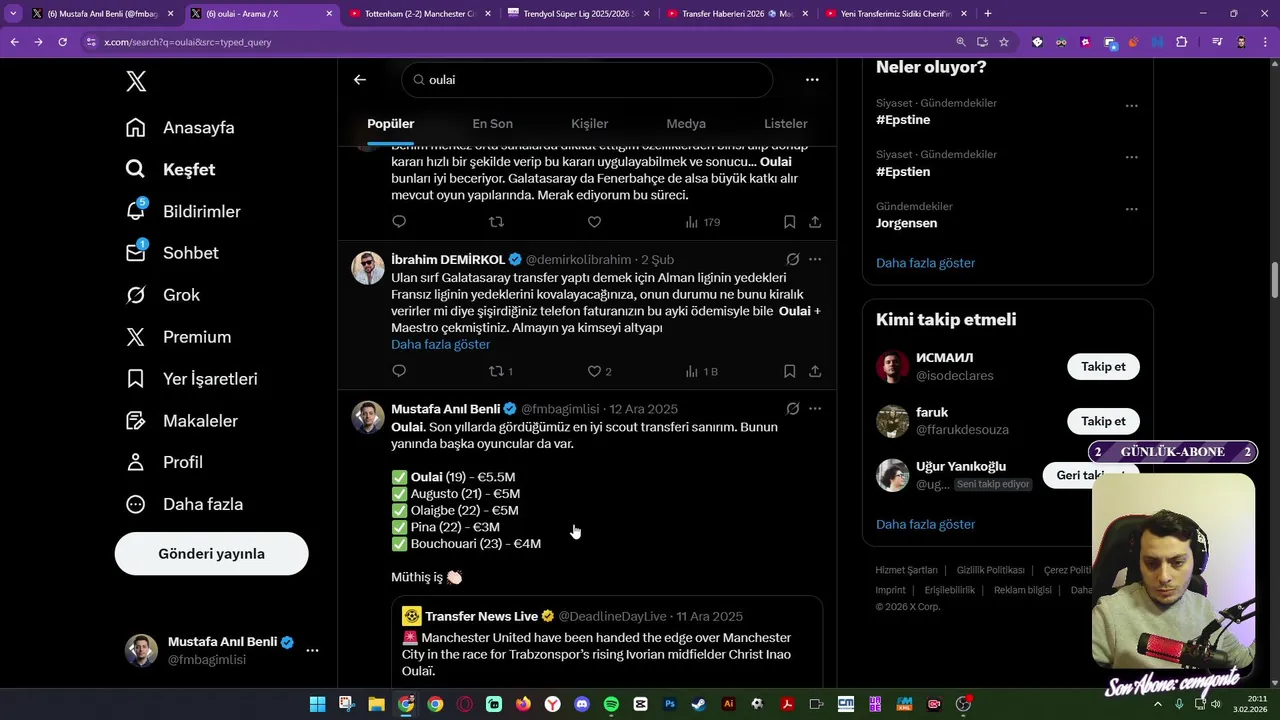Open more options on Mustafa Anıl Benli's tweet

[815, 409]
